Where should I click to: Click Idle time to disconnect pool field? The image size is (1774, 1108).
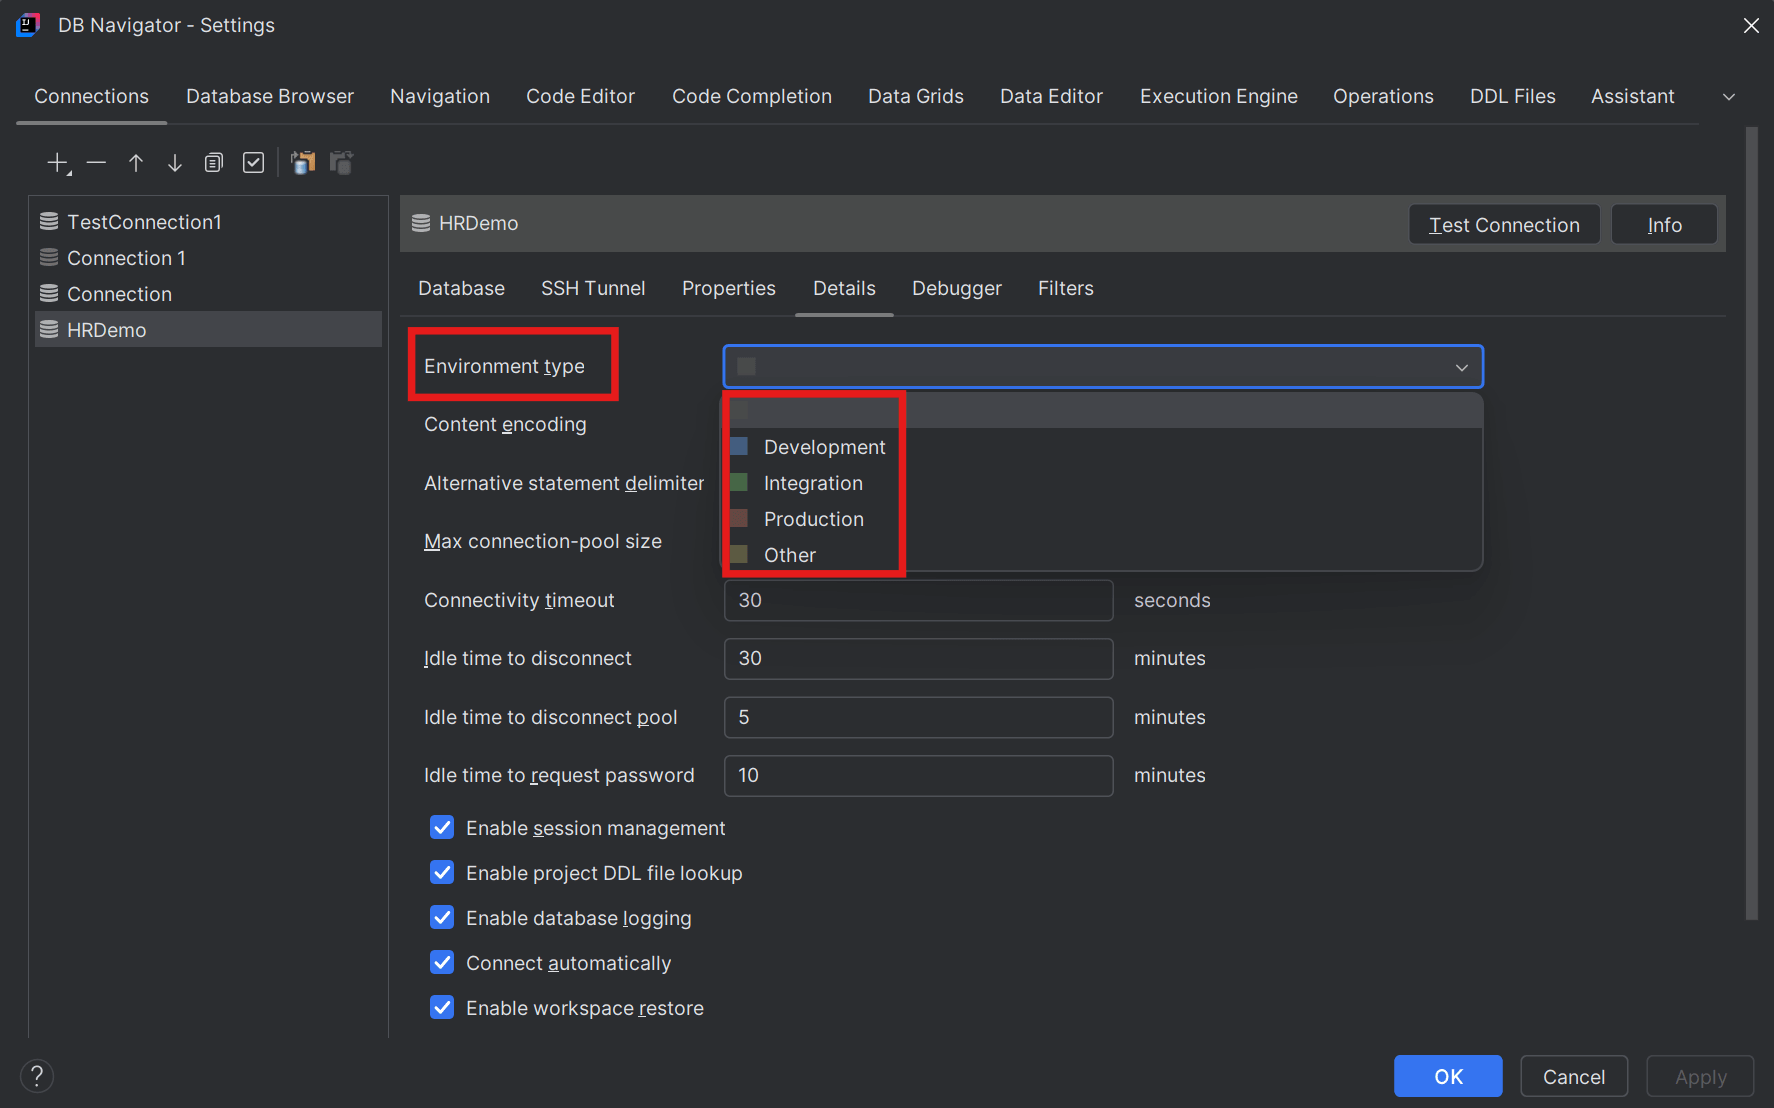pyautogui.click(x=919, y=717)
